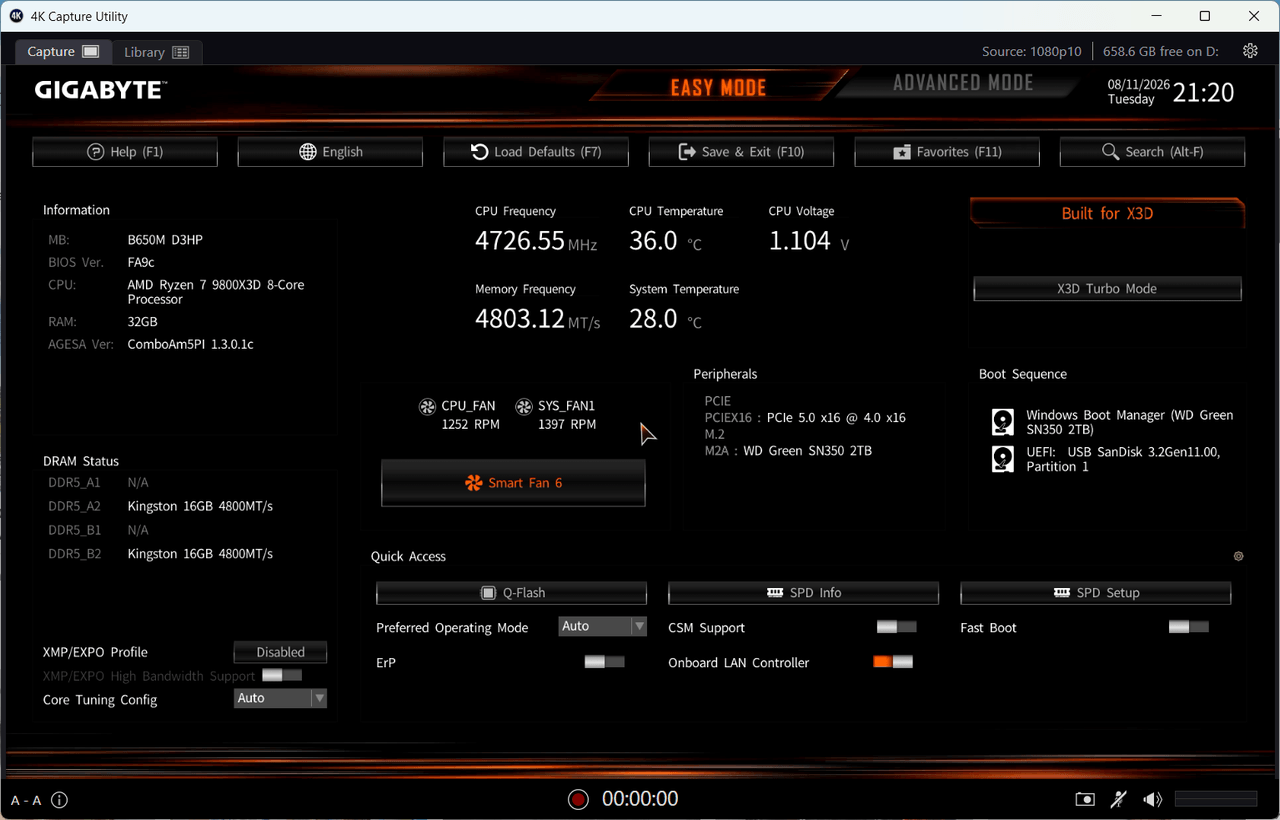Switch to the Library tab
1280x820 pixels.
156,52
